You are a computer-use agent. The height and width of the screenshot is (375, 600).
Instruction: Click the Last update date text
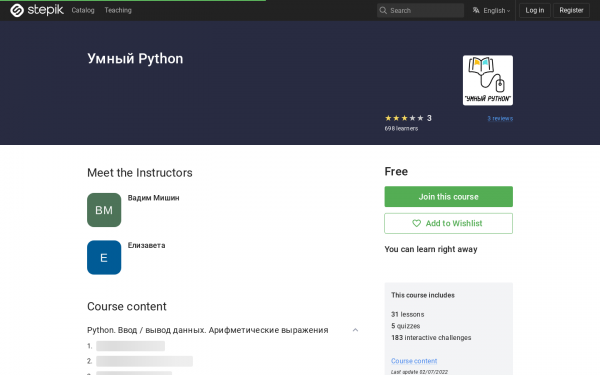(x=419, y=372)
